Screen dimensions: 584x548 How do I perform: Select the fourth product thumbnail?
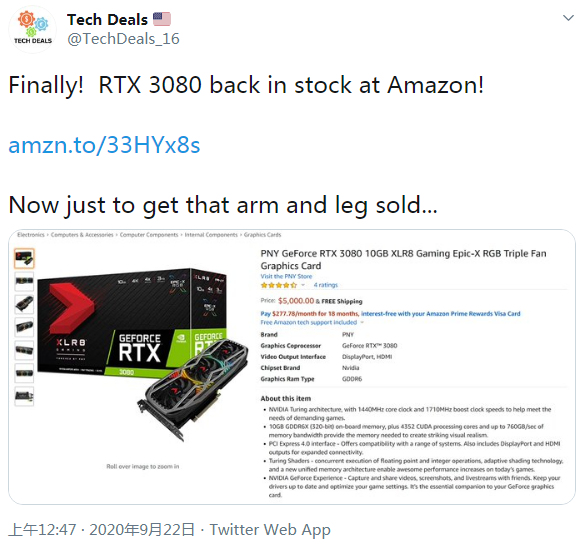point(24,327)
